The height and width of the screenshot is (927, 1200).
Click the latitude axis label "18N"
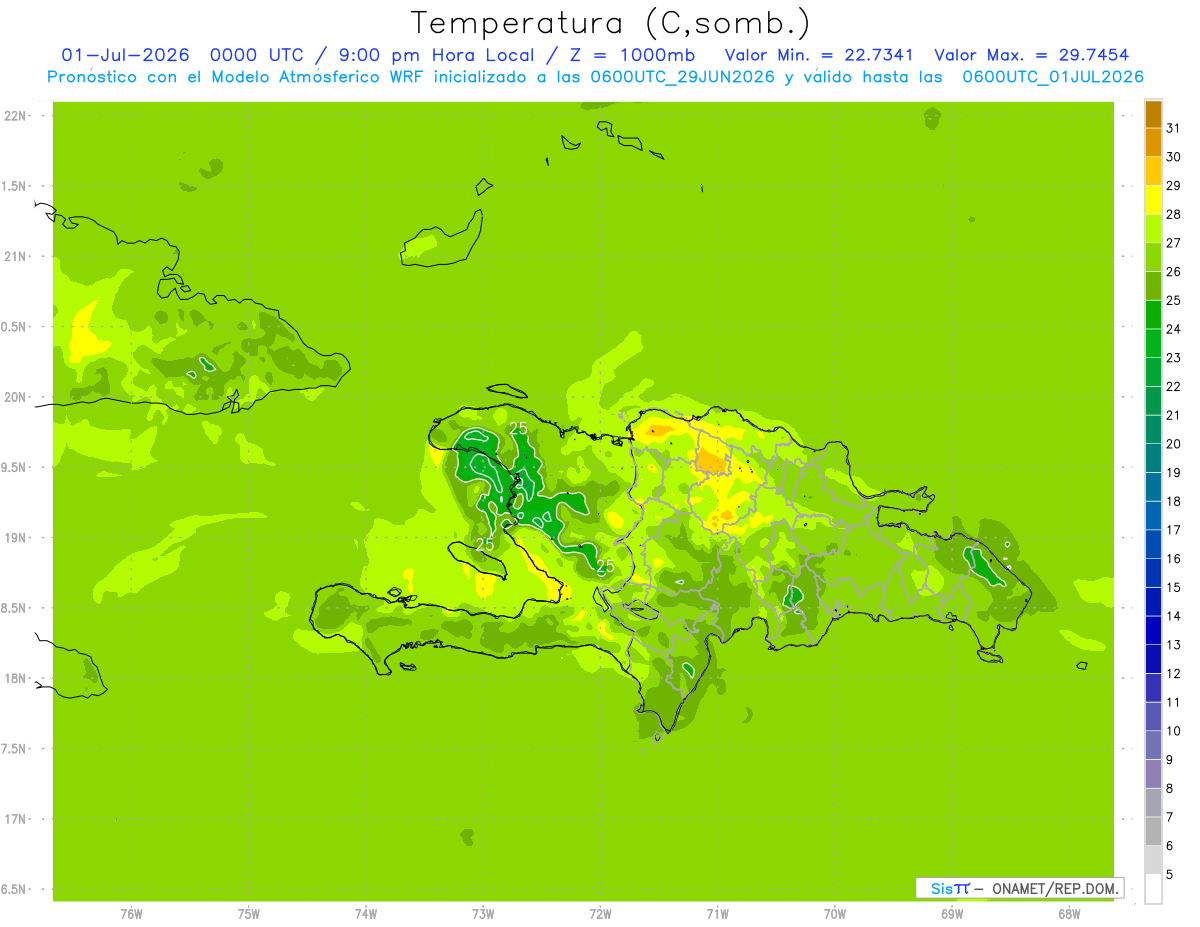16,678
